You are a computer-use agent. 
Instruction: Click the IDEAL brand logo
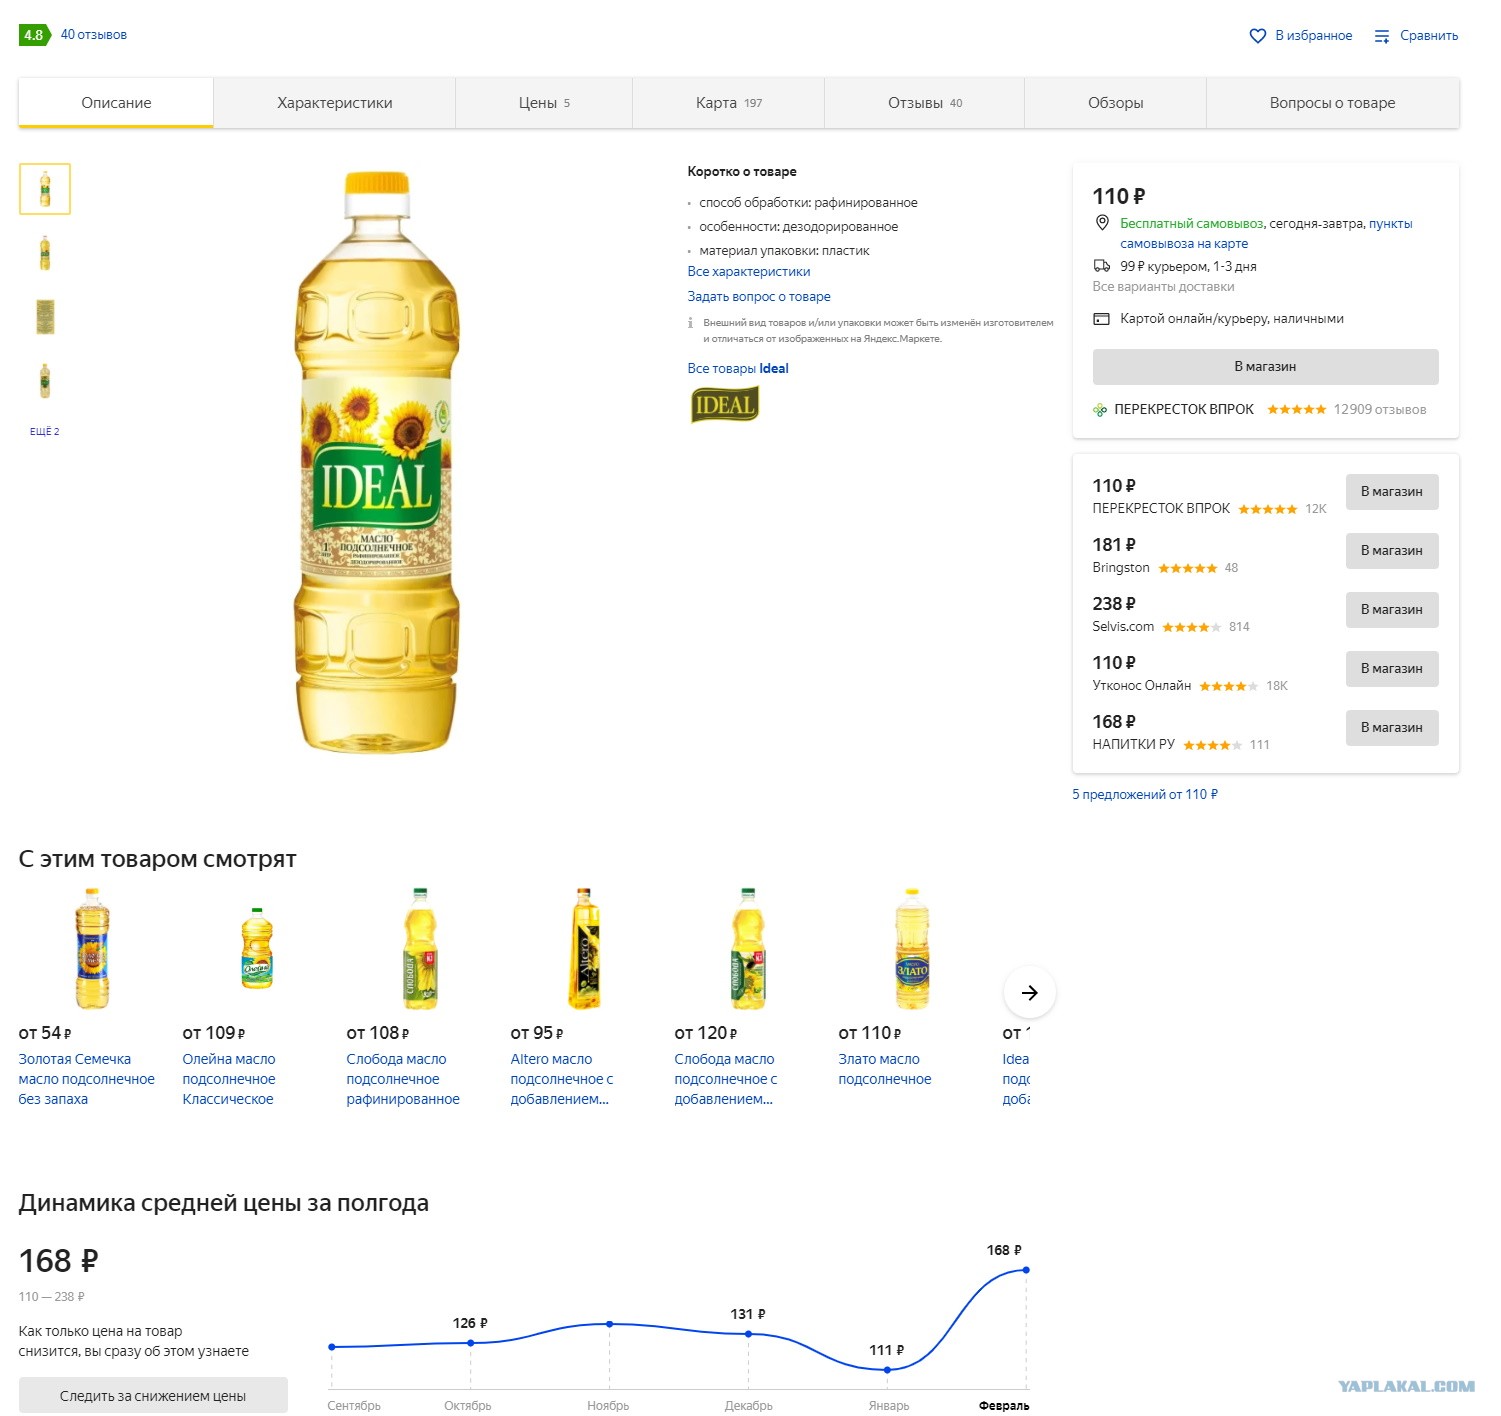tap(725, 405)
